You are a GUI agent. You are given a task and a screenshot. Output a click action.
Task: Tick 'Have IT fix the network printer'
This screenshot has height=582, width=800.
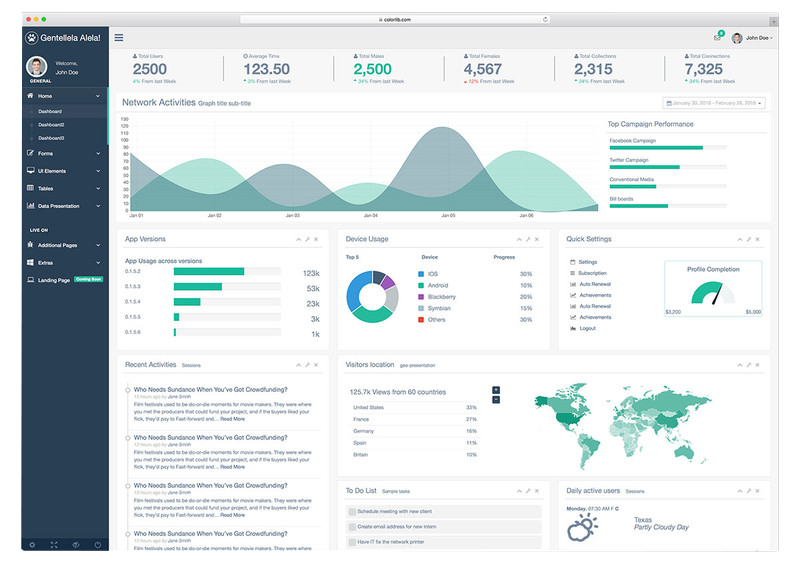tap(351, 541)
